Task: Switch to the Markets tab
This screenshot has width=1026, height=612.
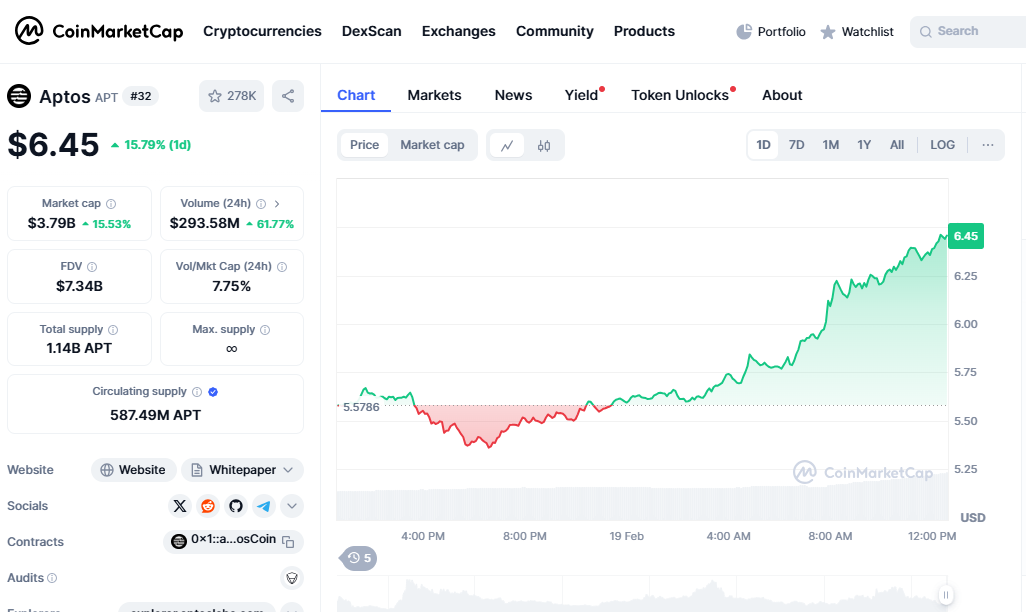Action: click(434, 95)
